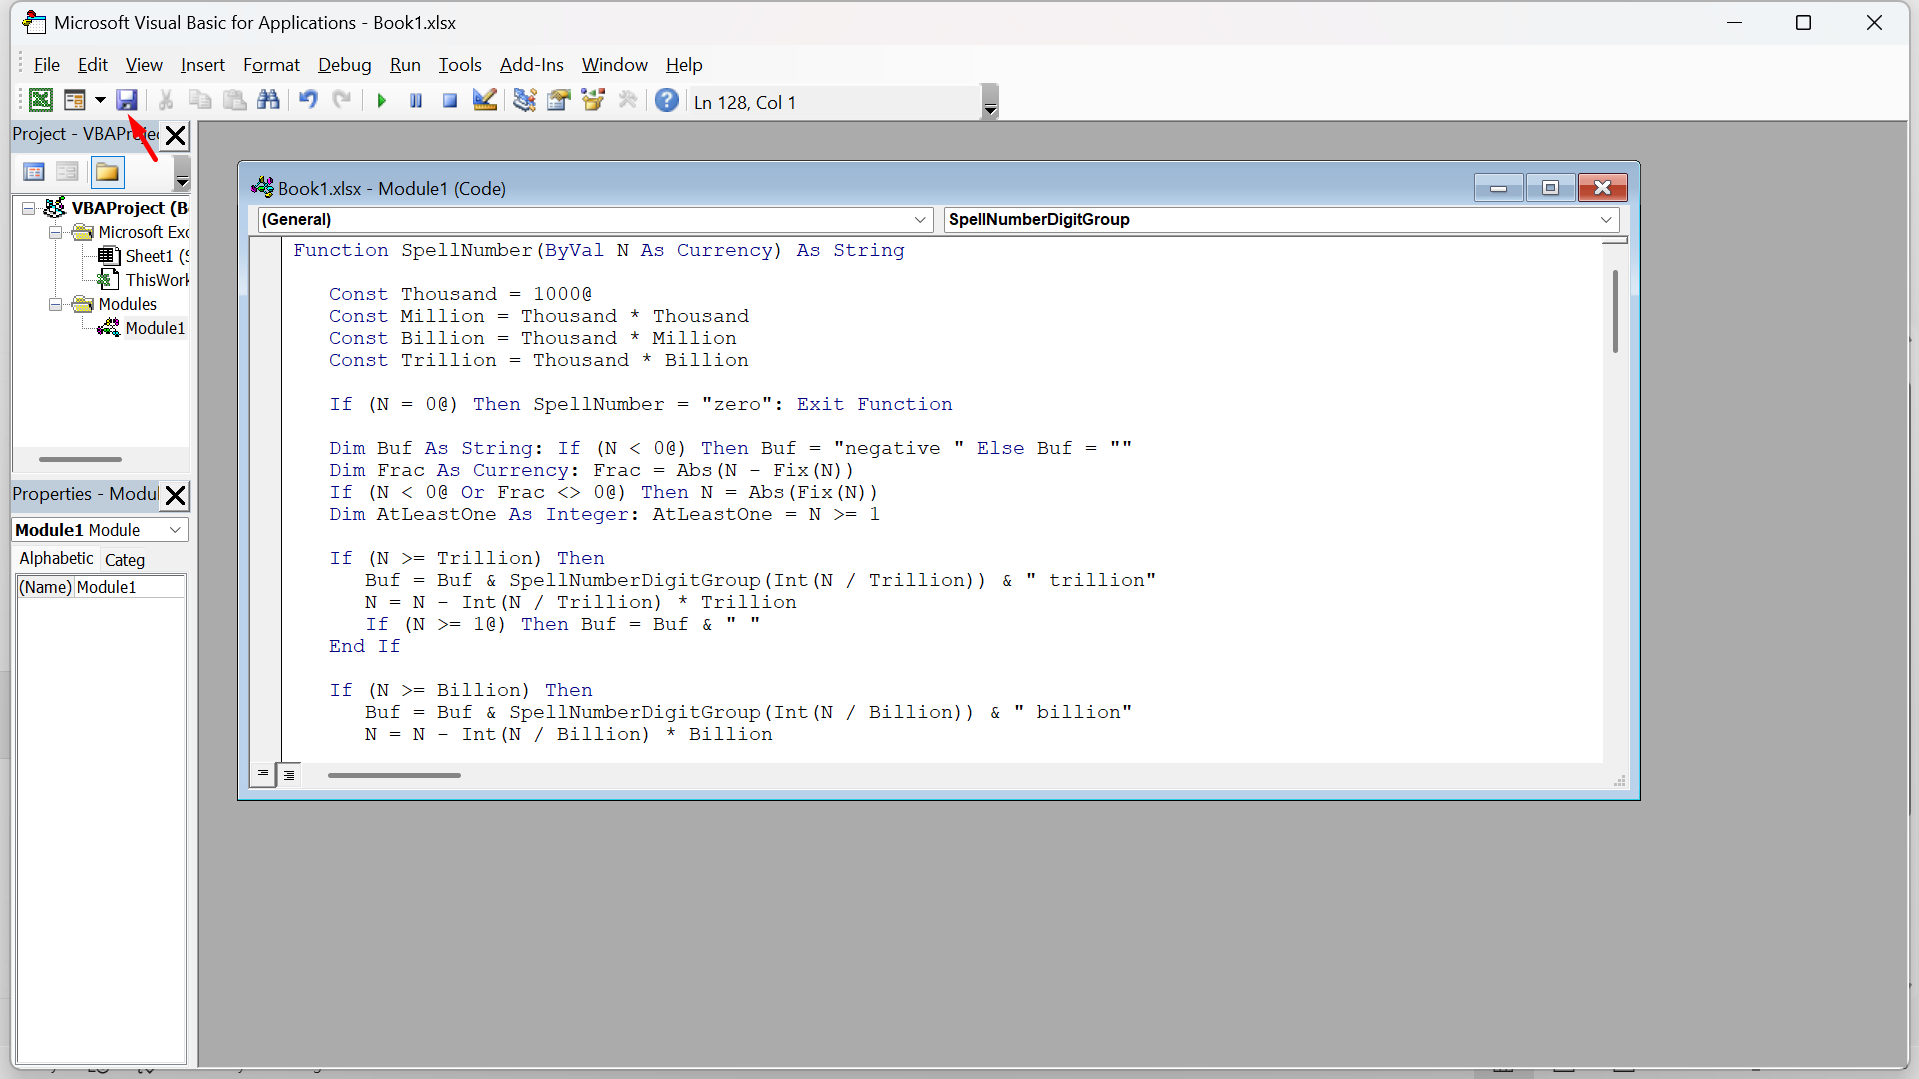The width and height of the screenshot is (1919, 1079).
Task: Click View Object icon in Project pane
Action: [x=67, y=172]
